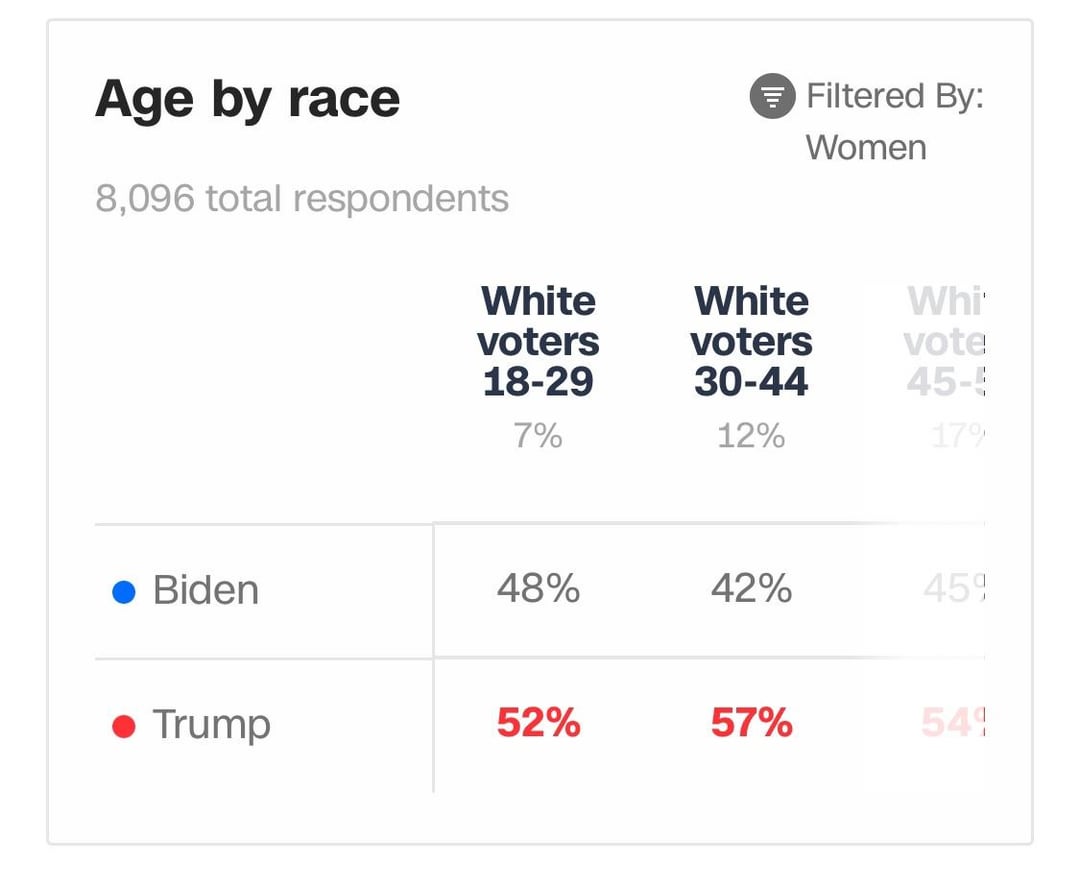Click the faded White voters 45 column header
1080x885 pixels.
(x=945, y=341)
